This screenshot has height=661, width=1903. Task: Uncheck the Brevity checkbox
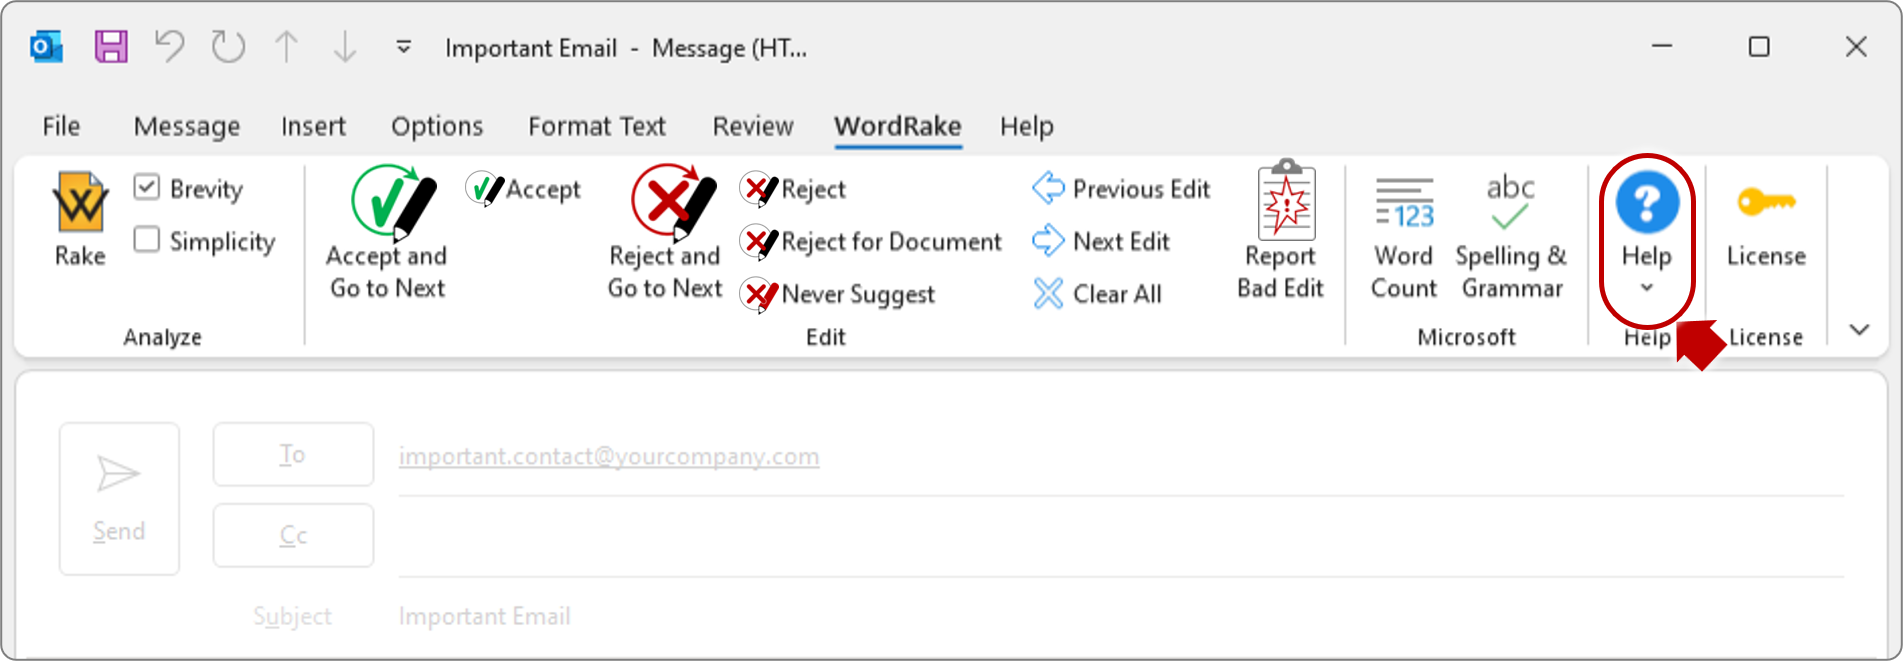(x=147, y=187)
